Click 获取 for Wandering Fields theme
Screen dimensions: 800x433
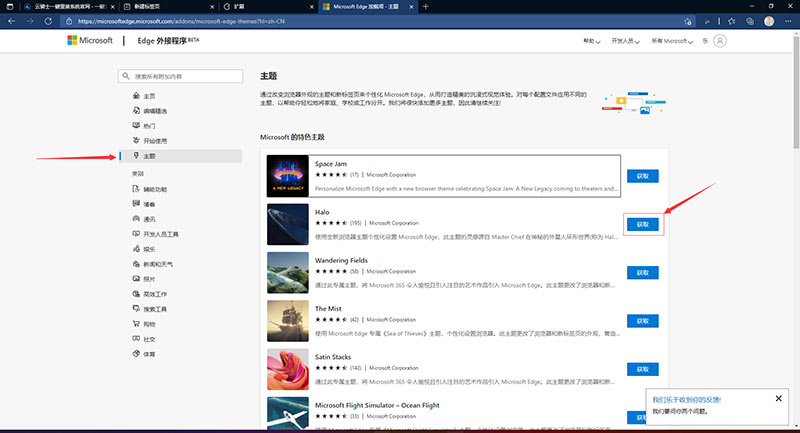click(642, 273)
